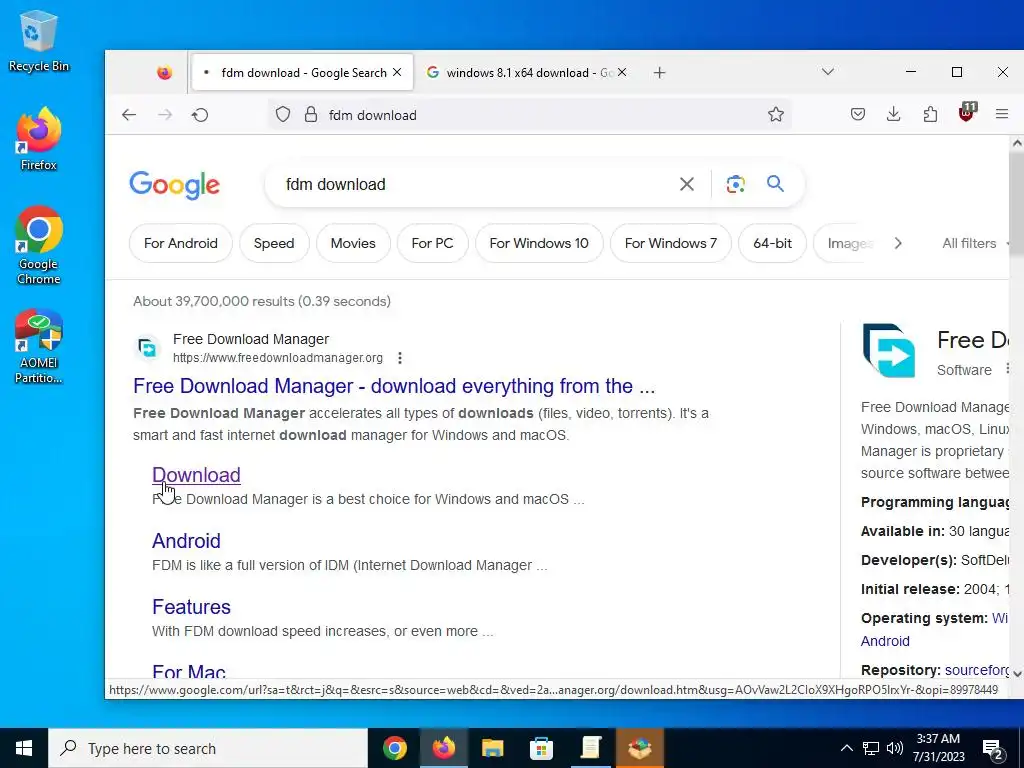Open Features sitelink
1024x768 pixels.
[191, 607]
